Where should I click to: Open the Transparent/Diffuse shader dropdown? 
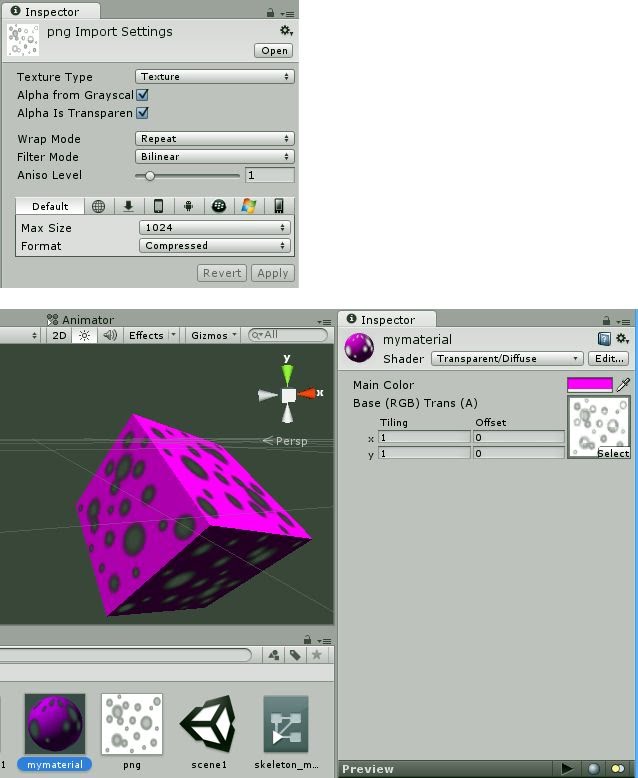click(507, 358)
